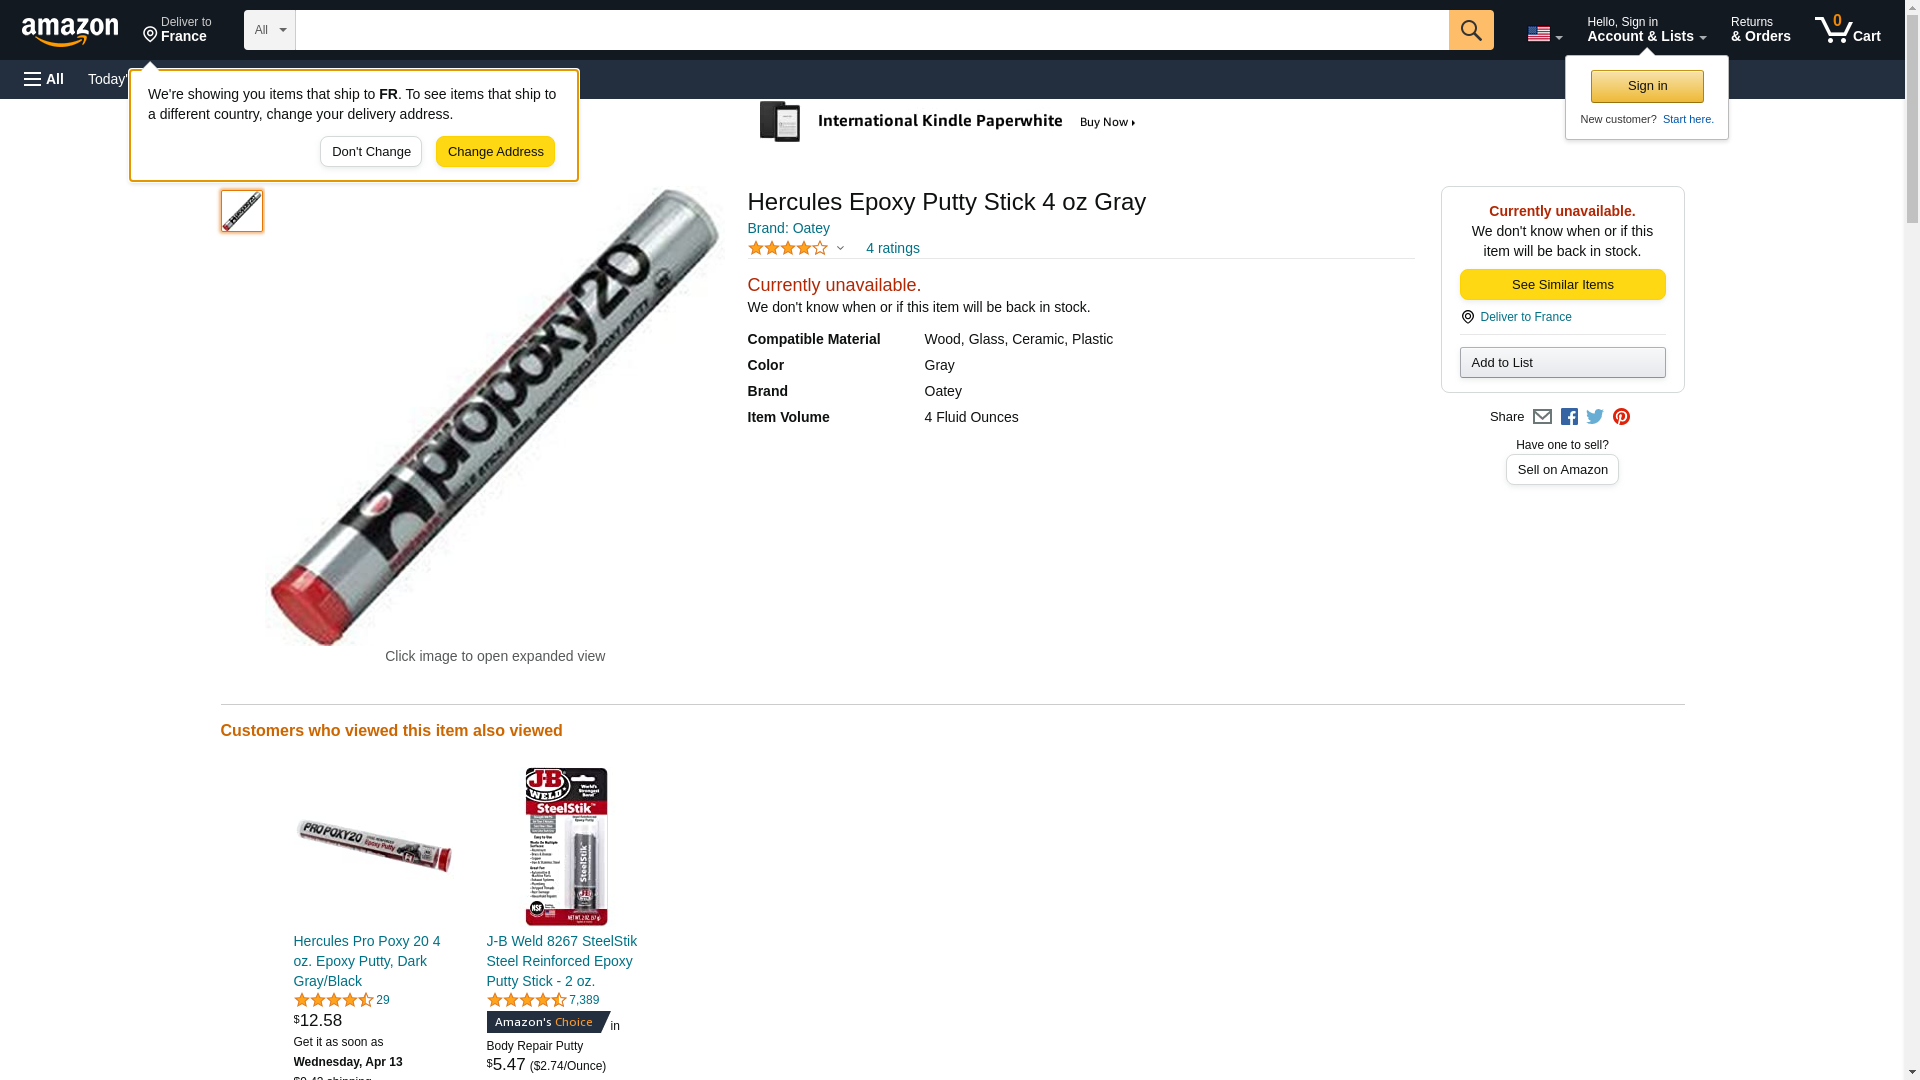Open Account & Lists menu
The height and width of the screenshot is (1080, 1920).
[1646, 30]
